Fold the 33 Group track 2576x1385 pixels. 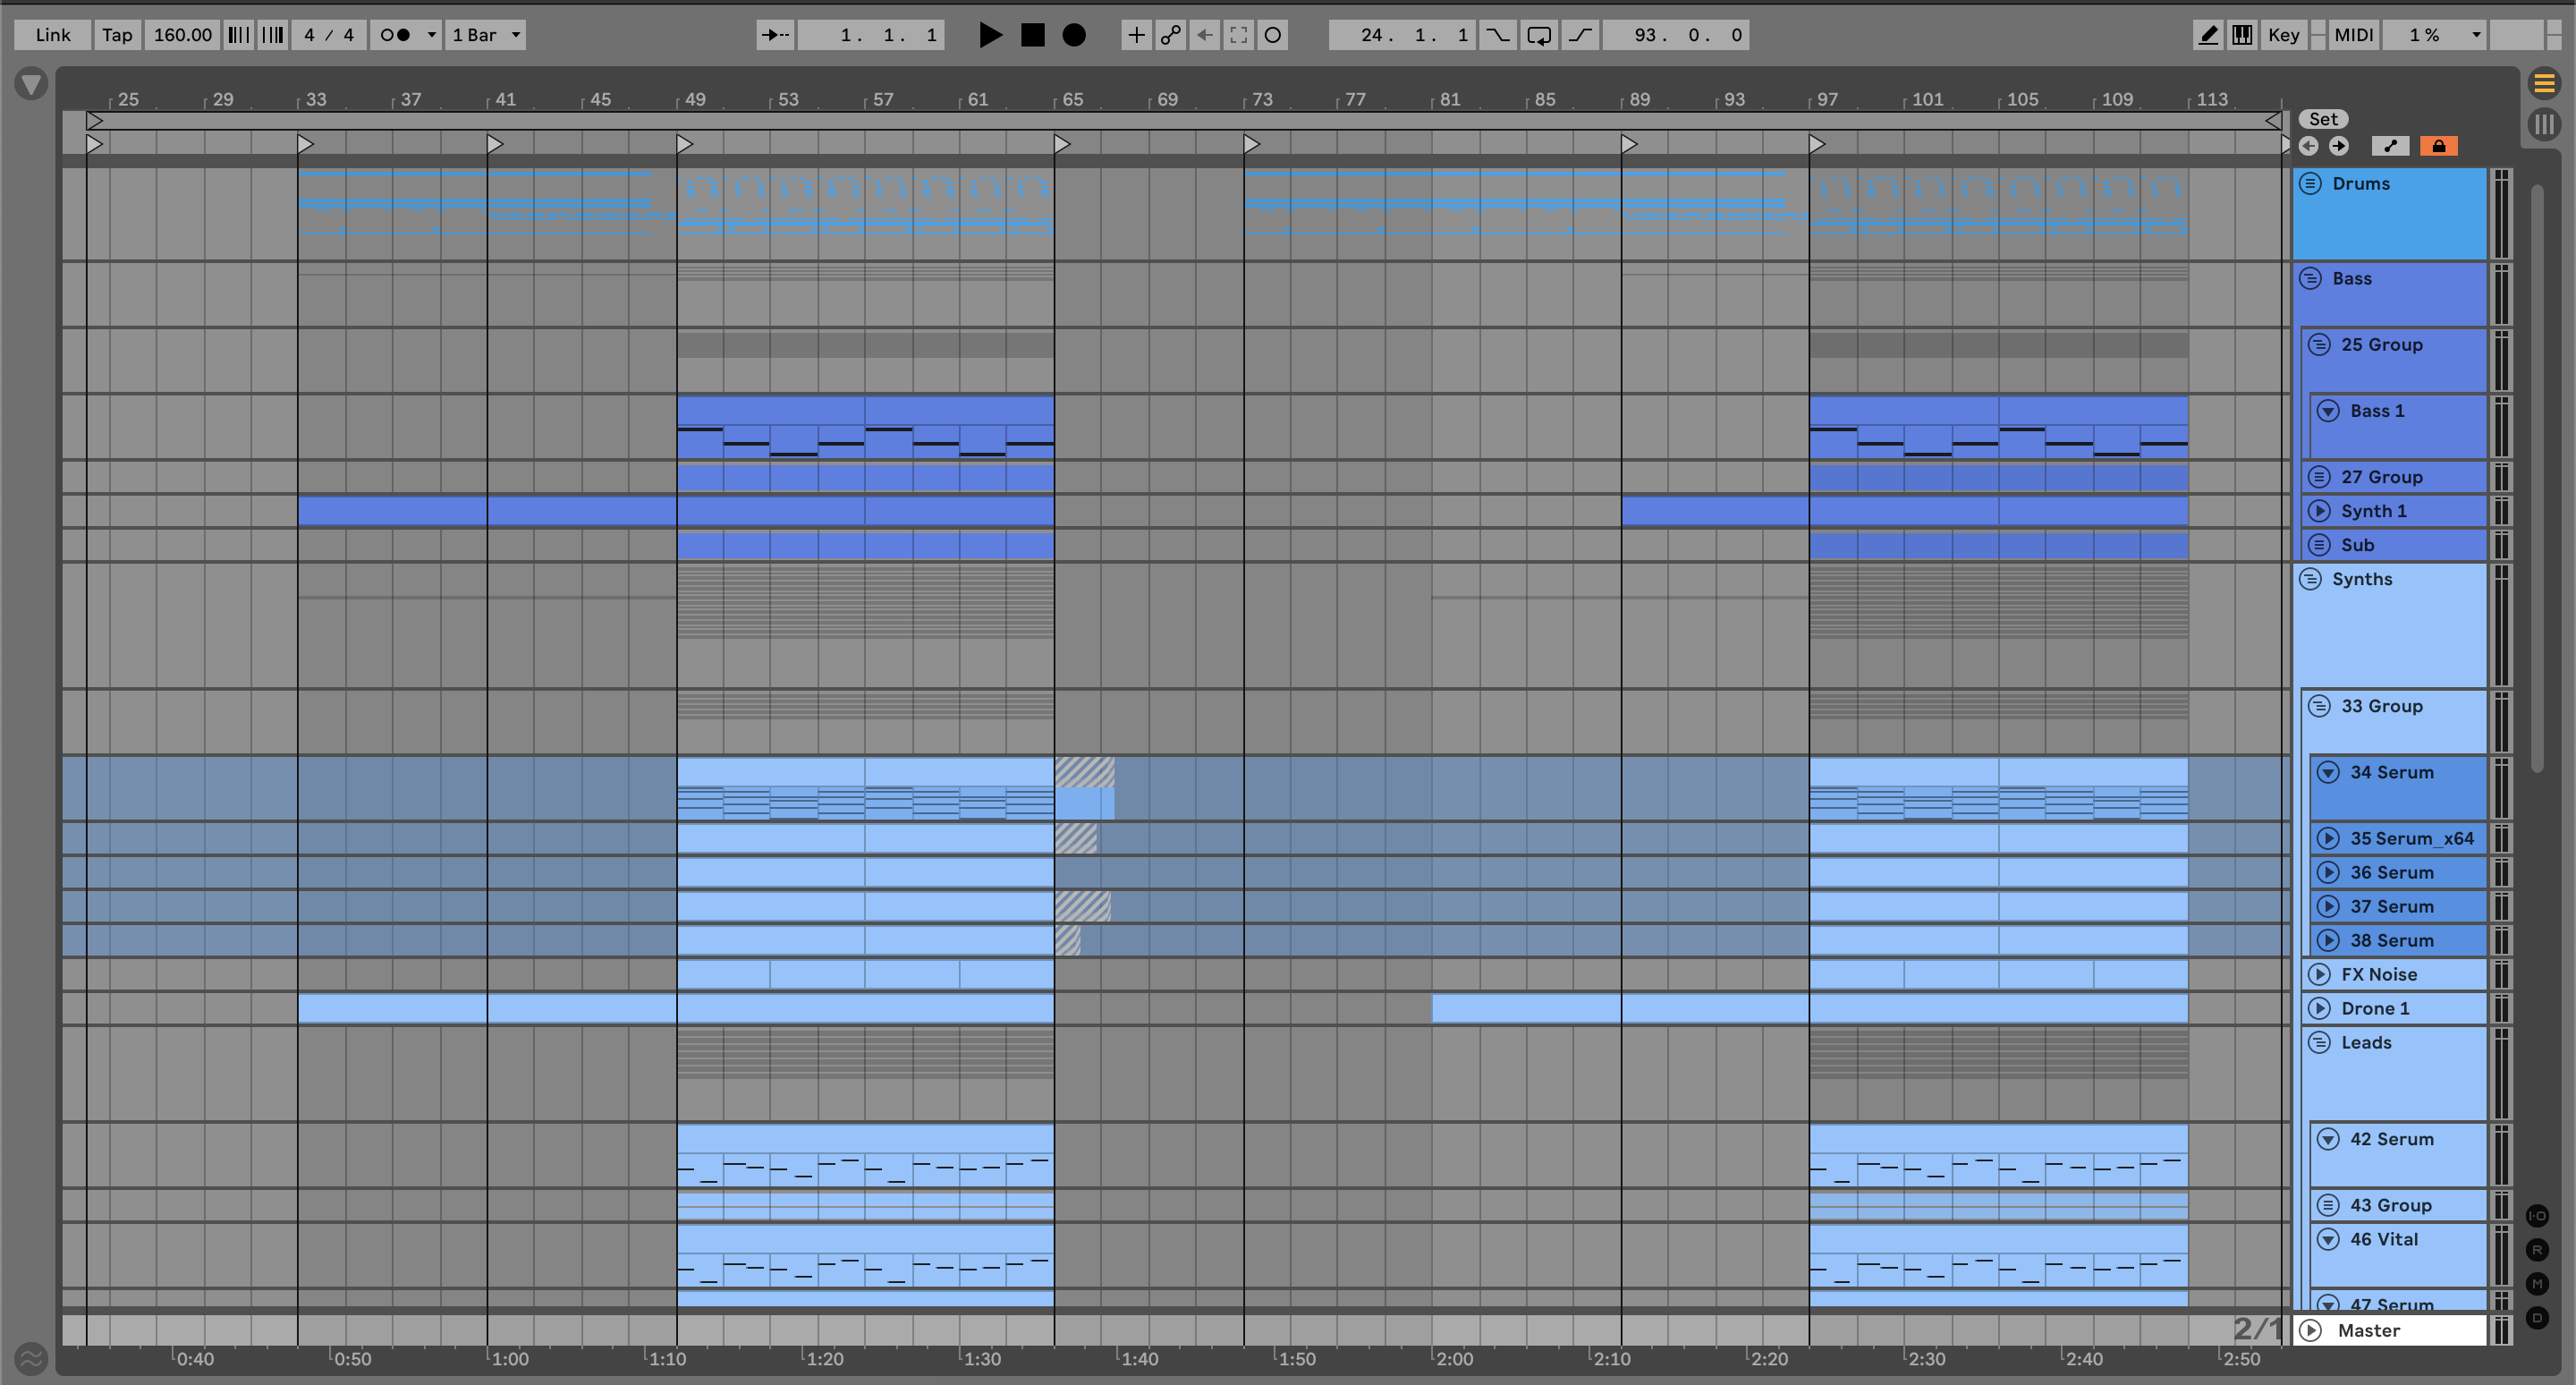click(2319, 706)
